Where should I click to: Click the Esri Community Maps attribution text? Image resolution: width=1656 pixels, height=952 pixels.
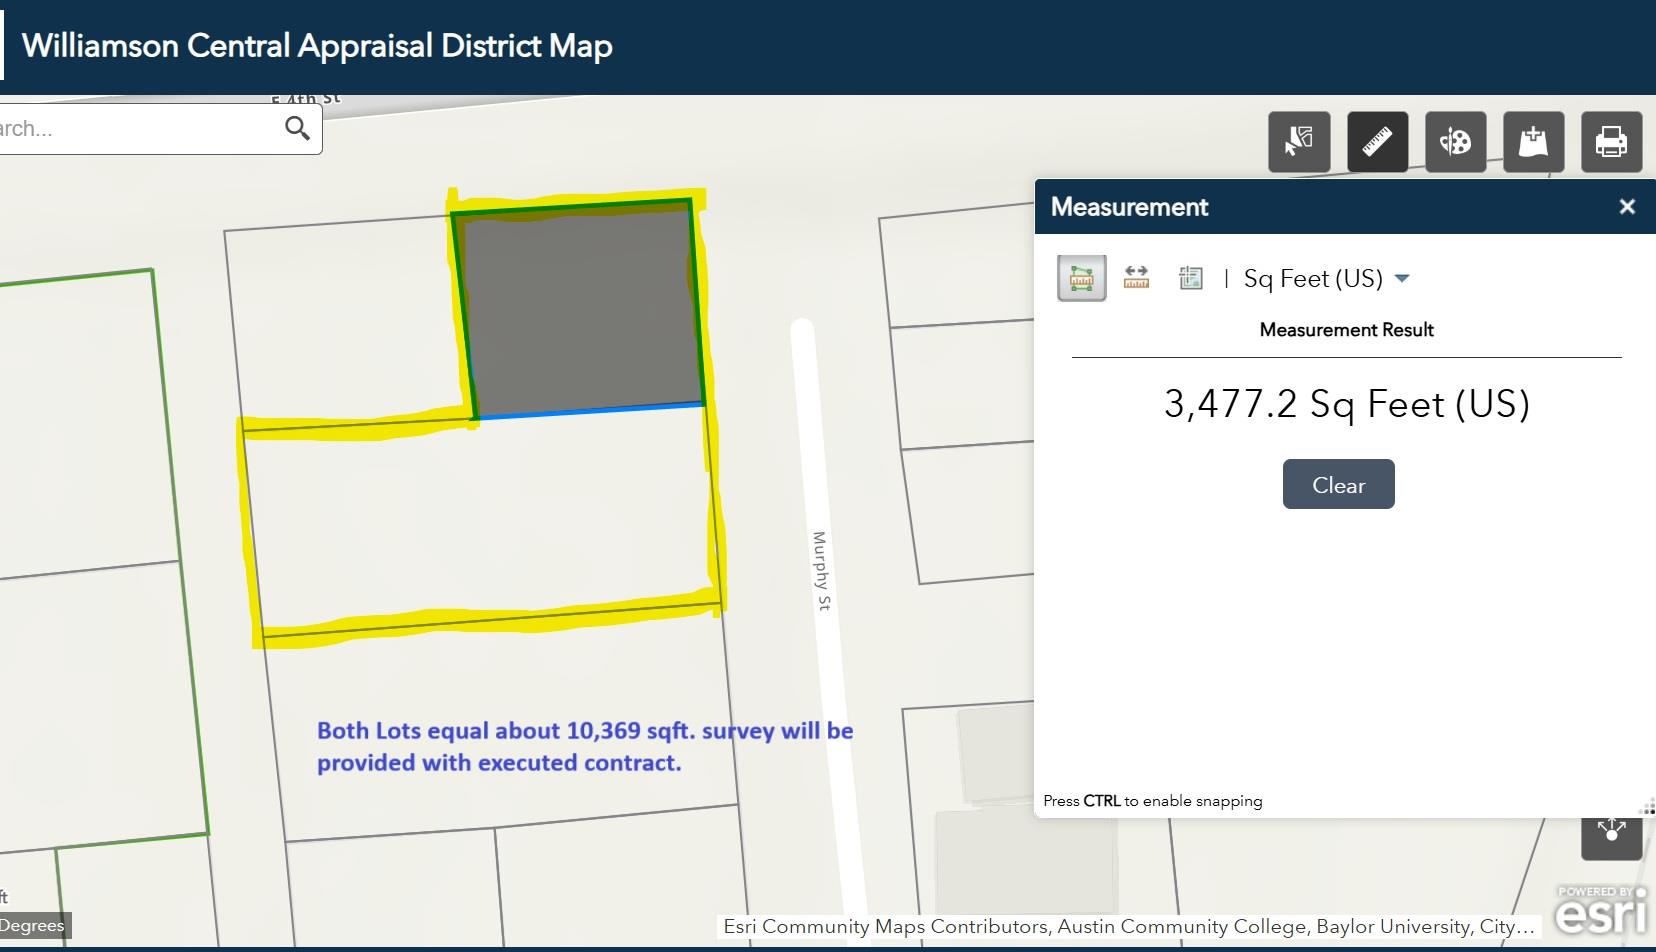point(1120,926)
